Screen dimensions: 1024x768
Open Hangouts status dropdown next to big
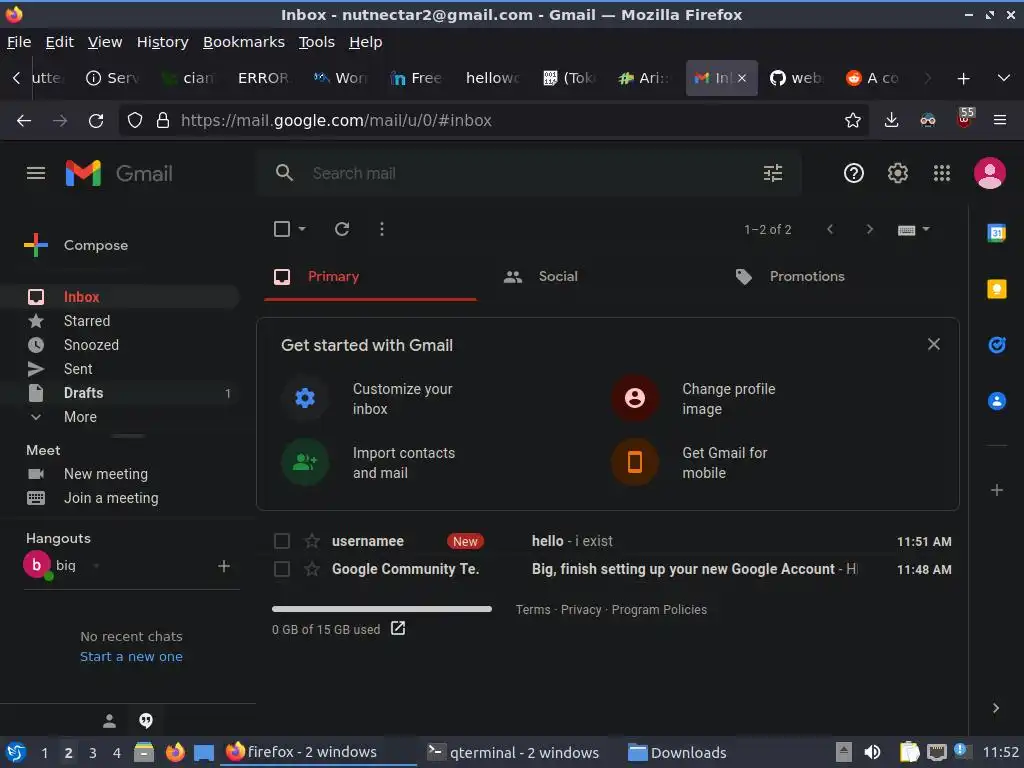point(96,566)
